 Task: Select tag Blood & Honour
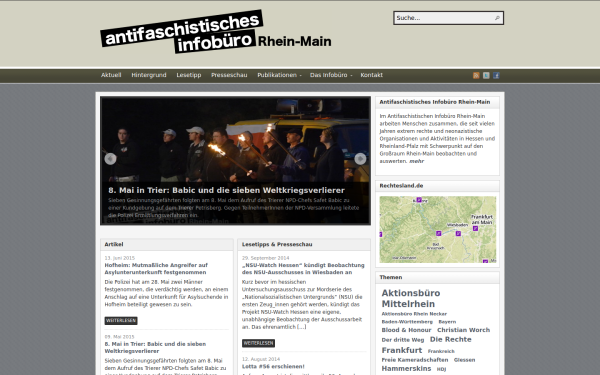point(406,330)
